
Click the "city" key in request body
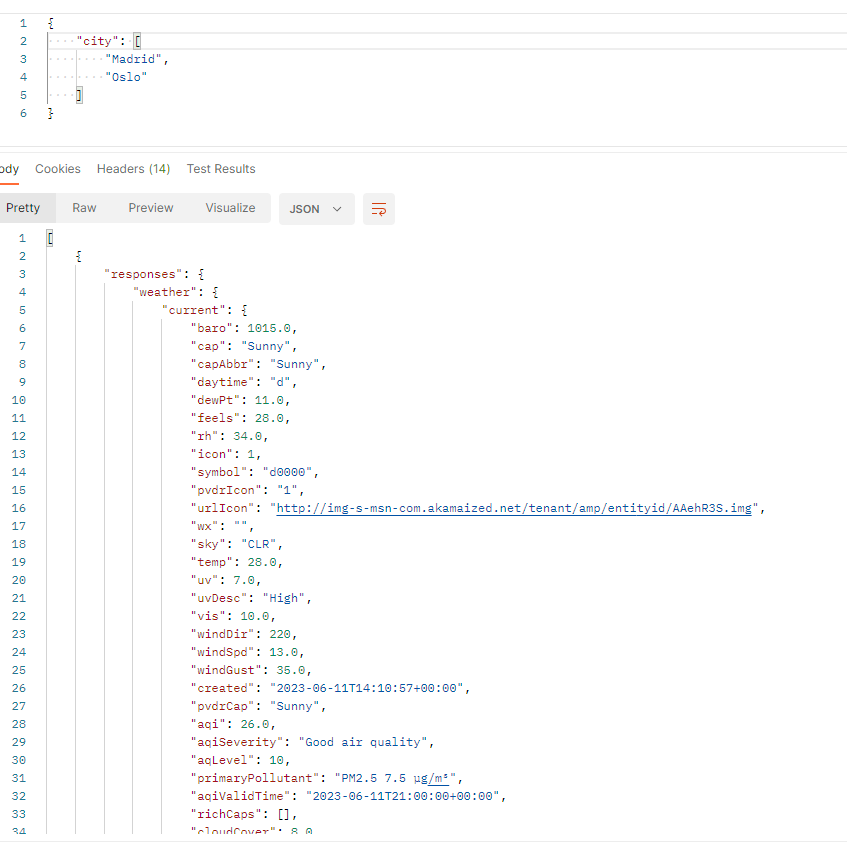98,41
